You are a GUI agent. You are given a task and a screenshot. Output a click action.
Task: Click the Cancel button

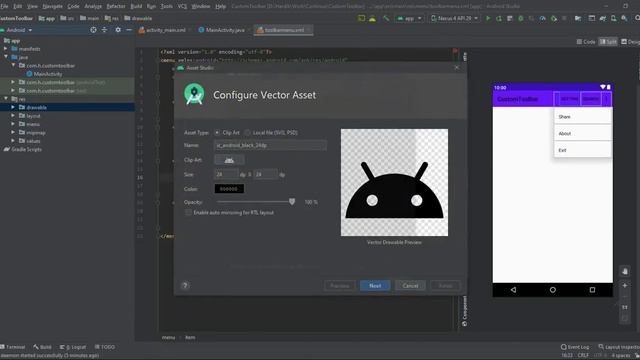point(410,286)
